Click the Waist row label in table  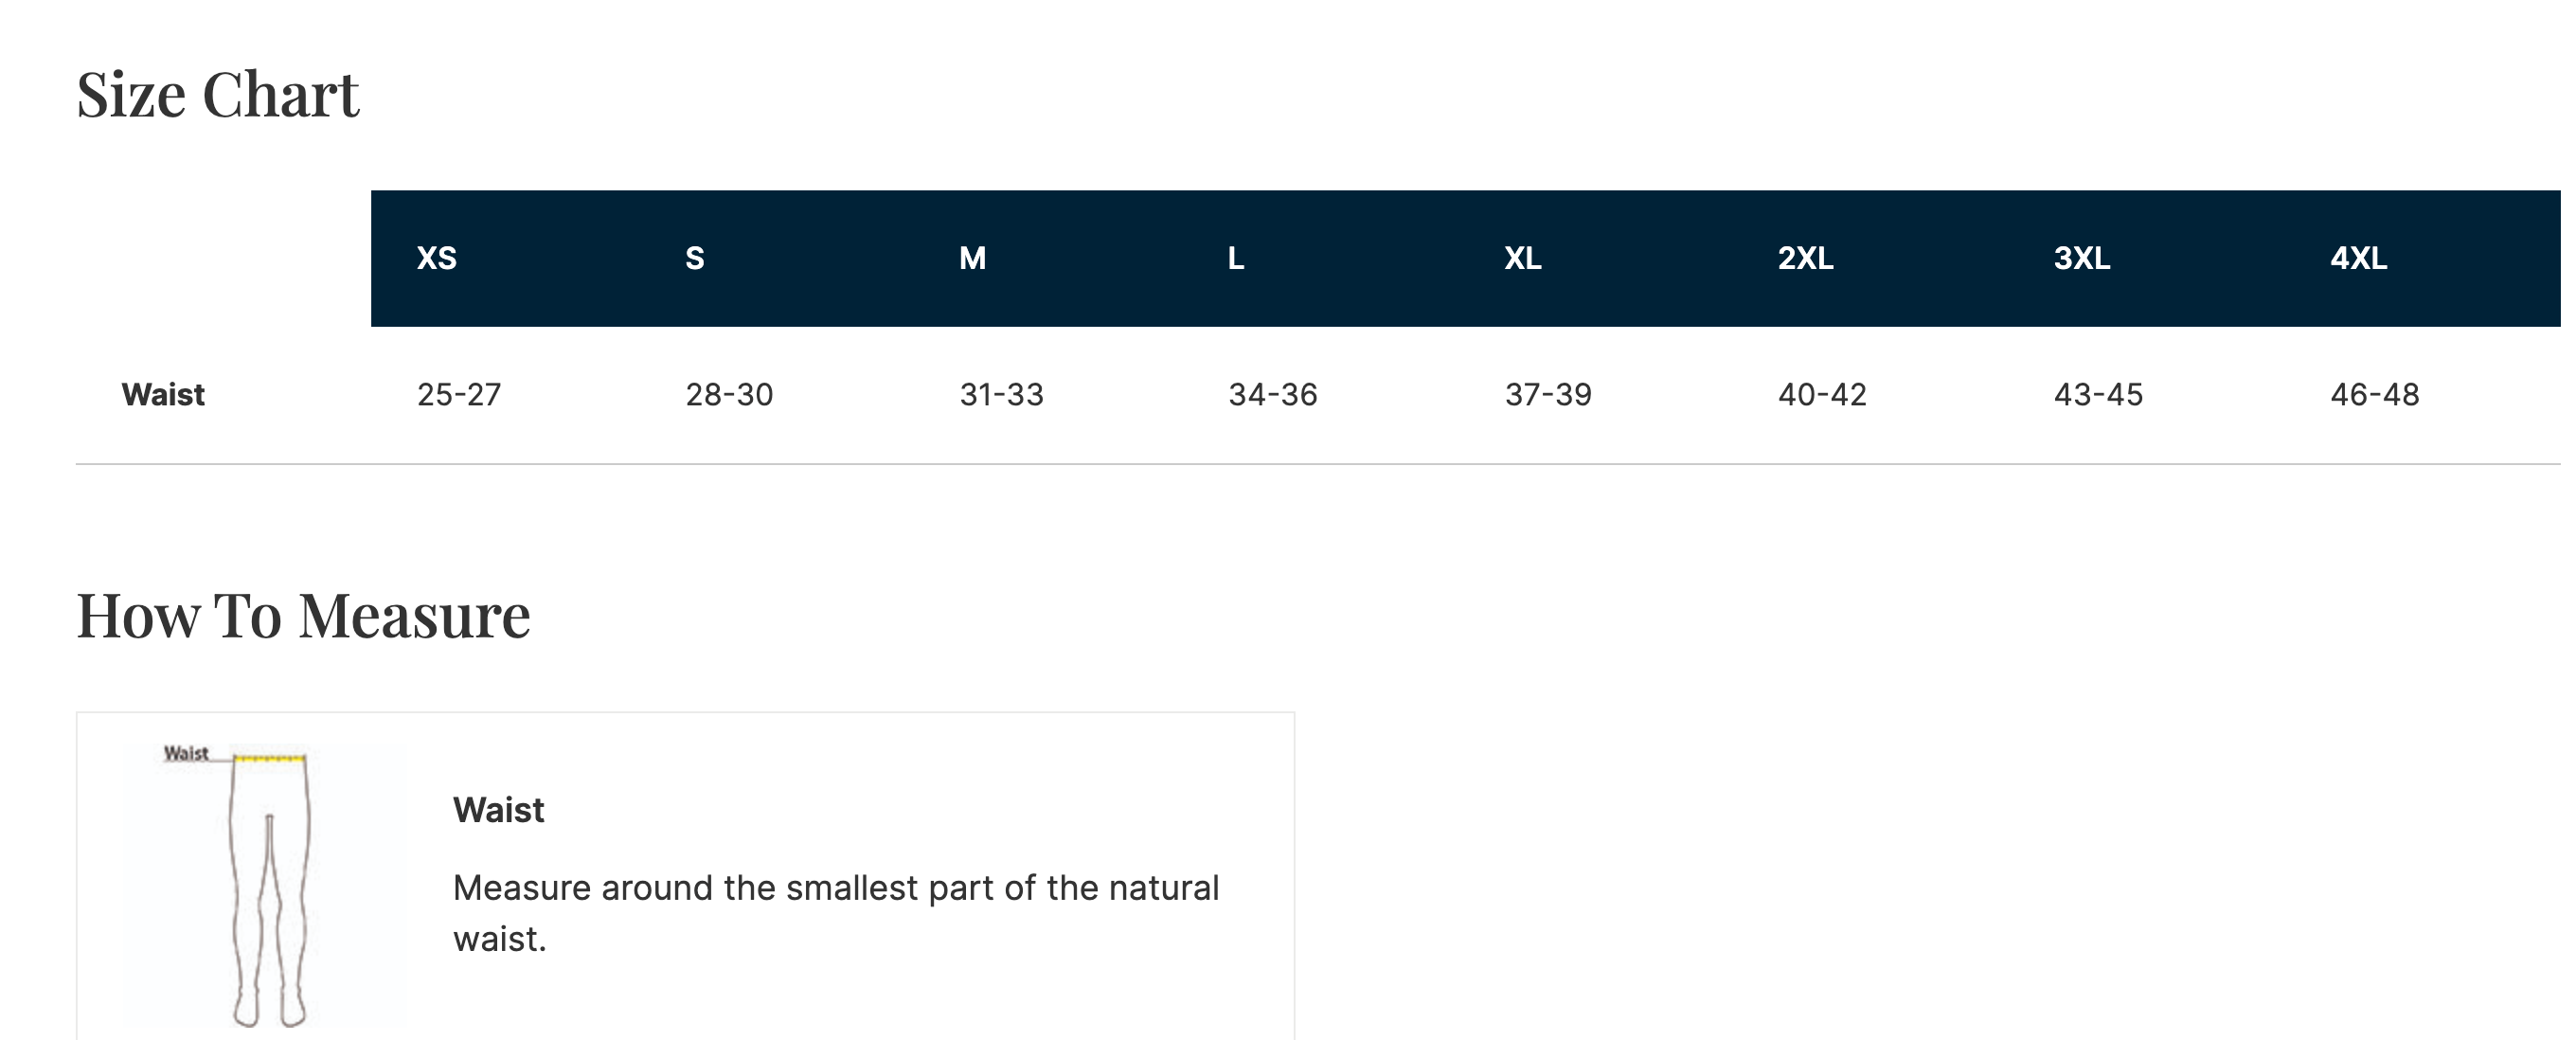click(x=163, y=395)
